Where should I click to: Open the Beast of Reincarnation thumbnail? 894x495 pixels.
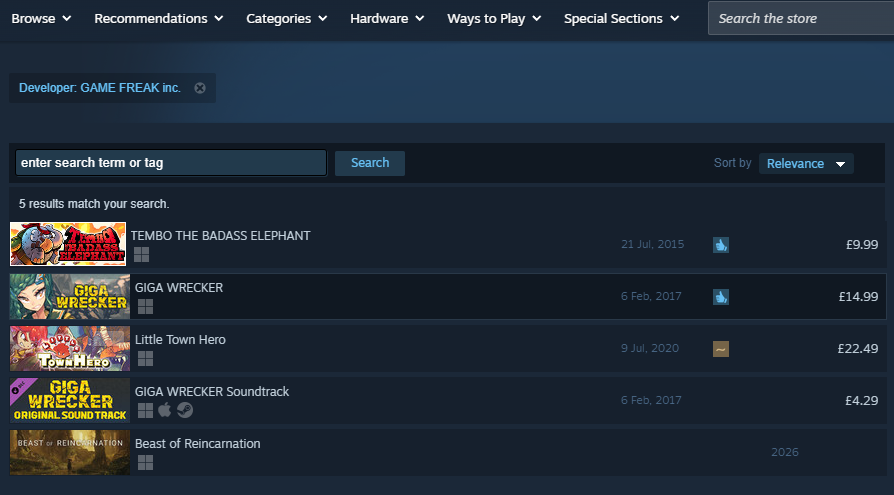tap(70, 452)
